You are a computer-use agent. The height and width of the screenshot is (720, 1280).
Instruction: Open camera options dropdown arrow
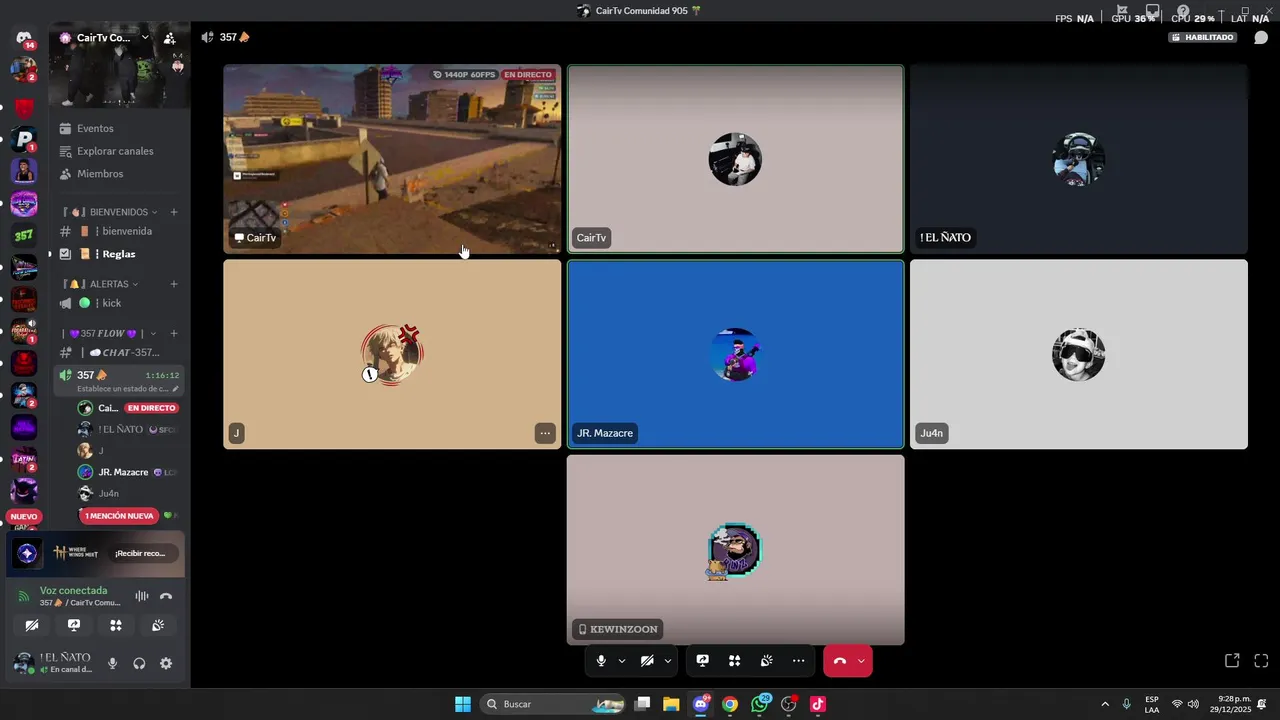[x=668, y=661]
